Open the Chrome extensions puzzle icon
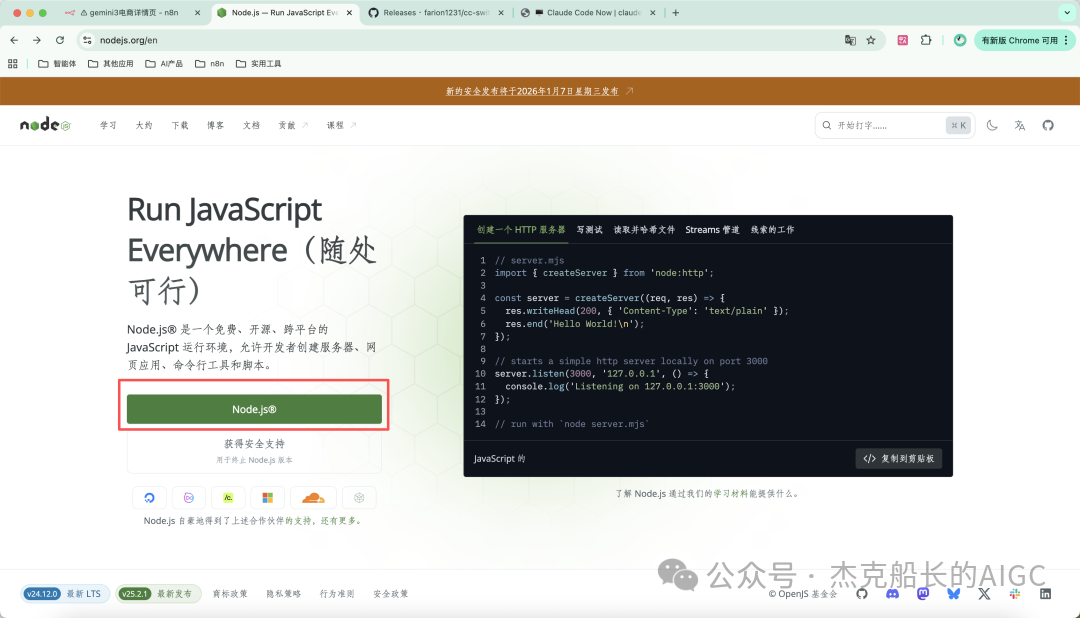The height and width of the screenshot is (618, 1080). click(926, 40)
